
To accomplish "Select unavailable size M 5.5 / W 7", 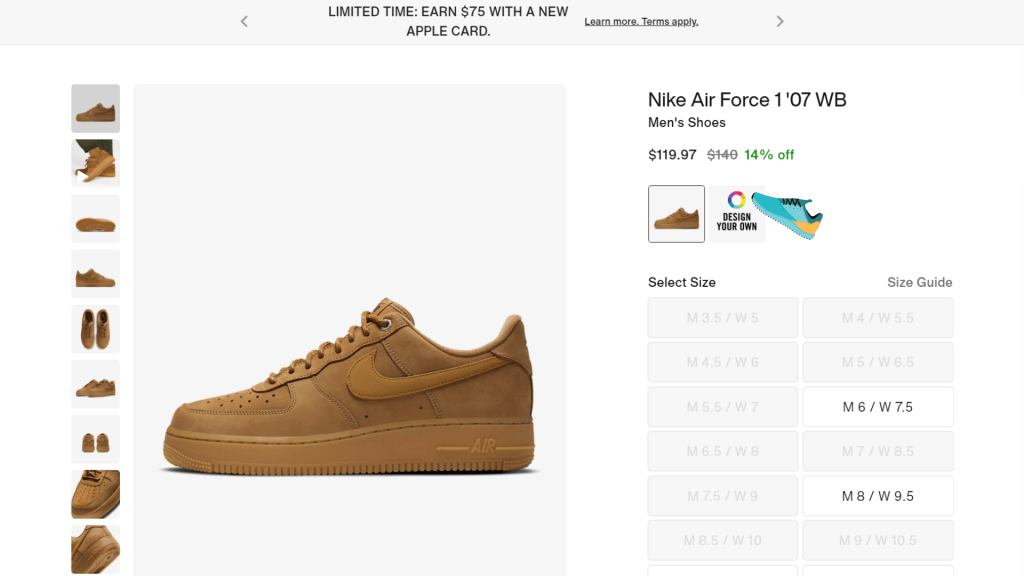I will coord(723,407).
